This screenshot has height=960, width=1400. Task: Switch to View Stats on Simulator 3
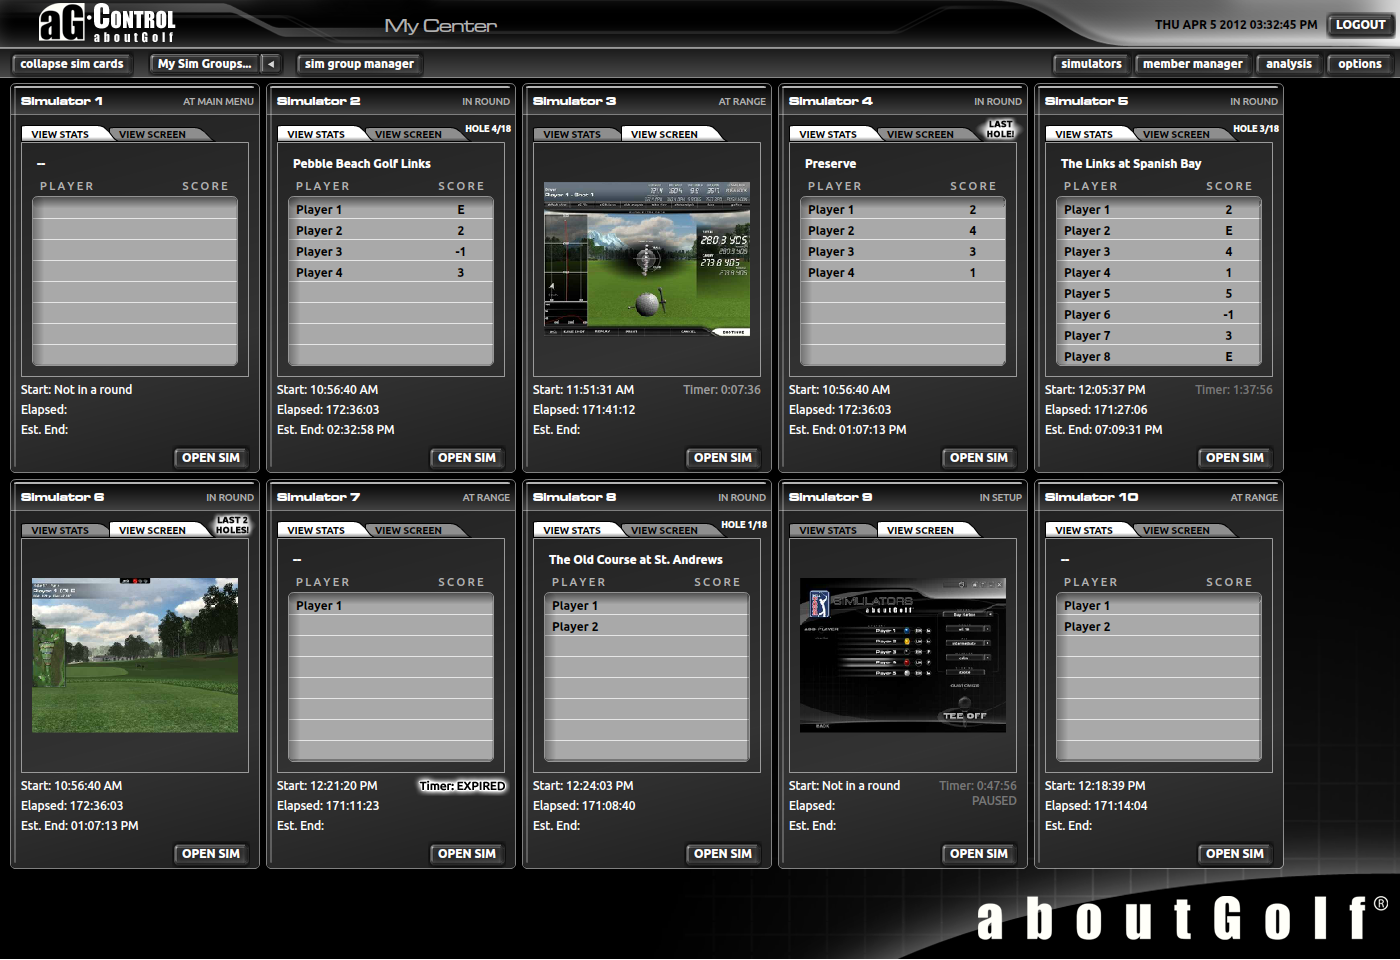[x=572, y=134]
